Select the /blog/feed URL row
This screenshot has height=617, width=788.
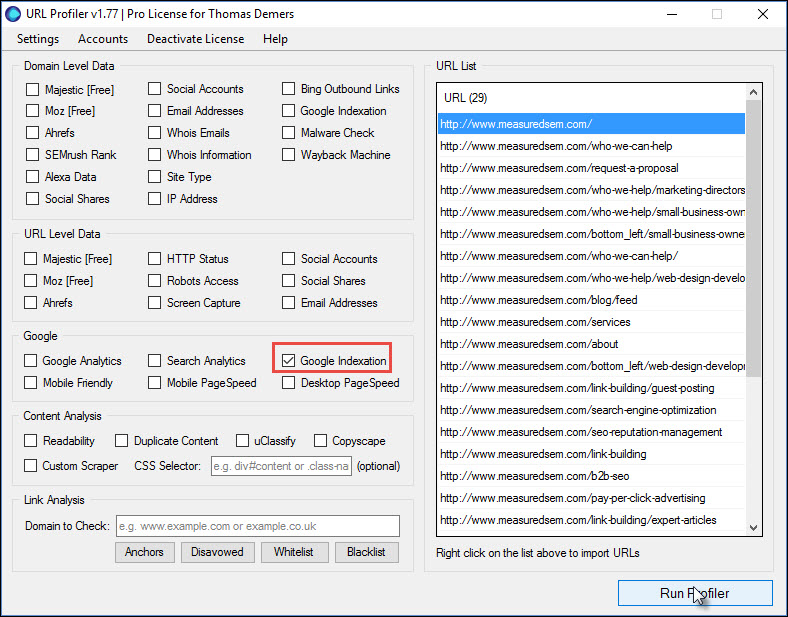click(x=591, y=300)
